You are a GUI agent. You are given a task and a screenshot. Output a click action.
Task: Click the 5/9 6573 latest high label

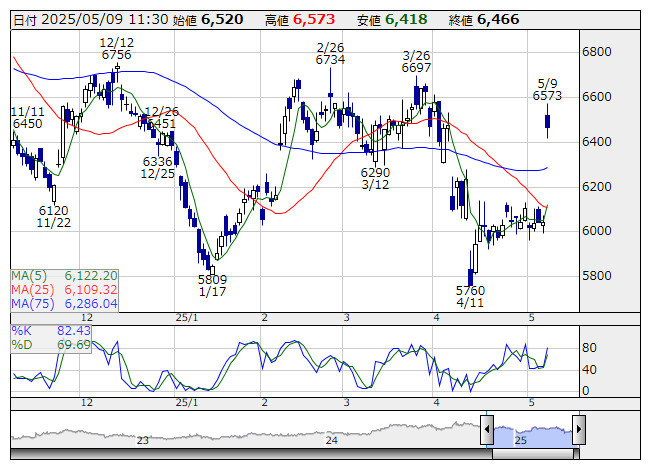[x=547, y=90]
